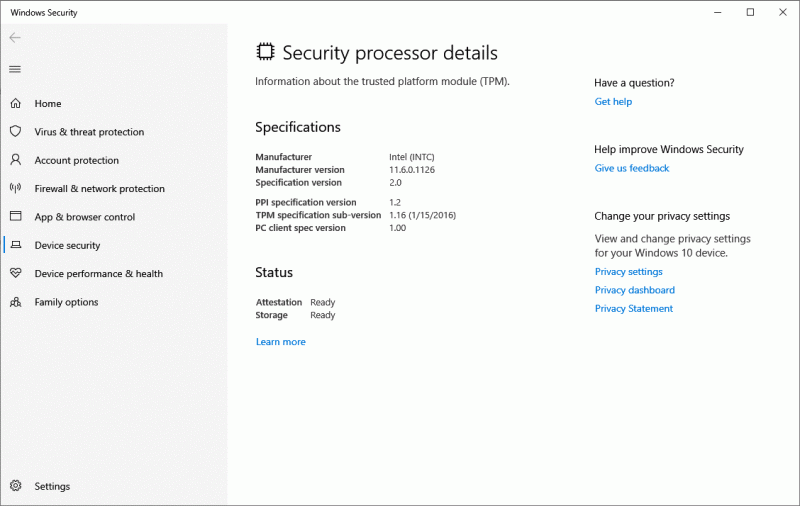This screenshot has height=506, width=800.
Task: Click Learn more under Status
Action: (280, 342)
